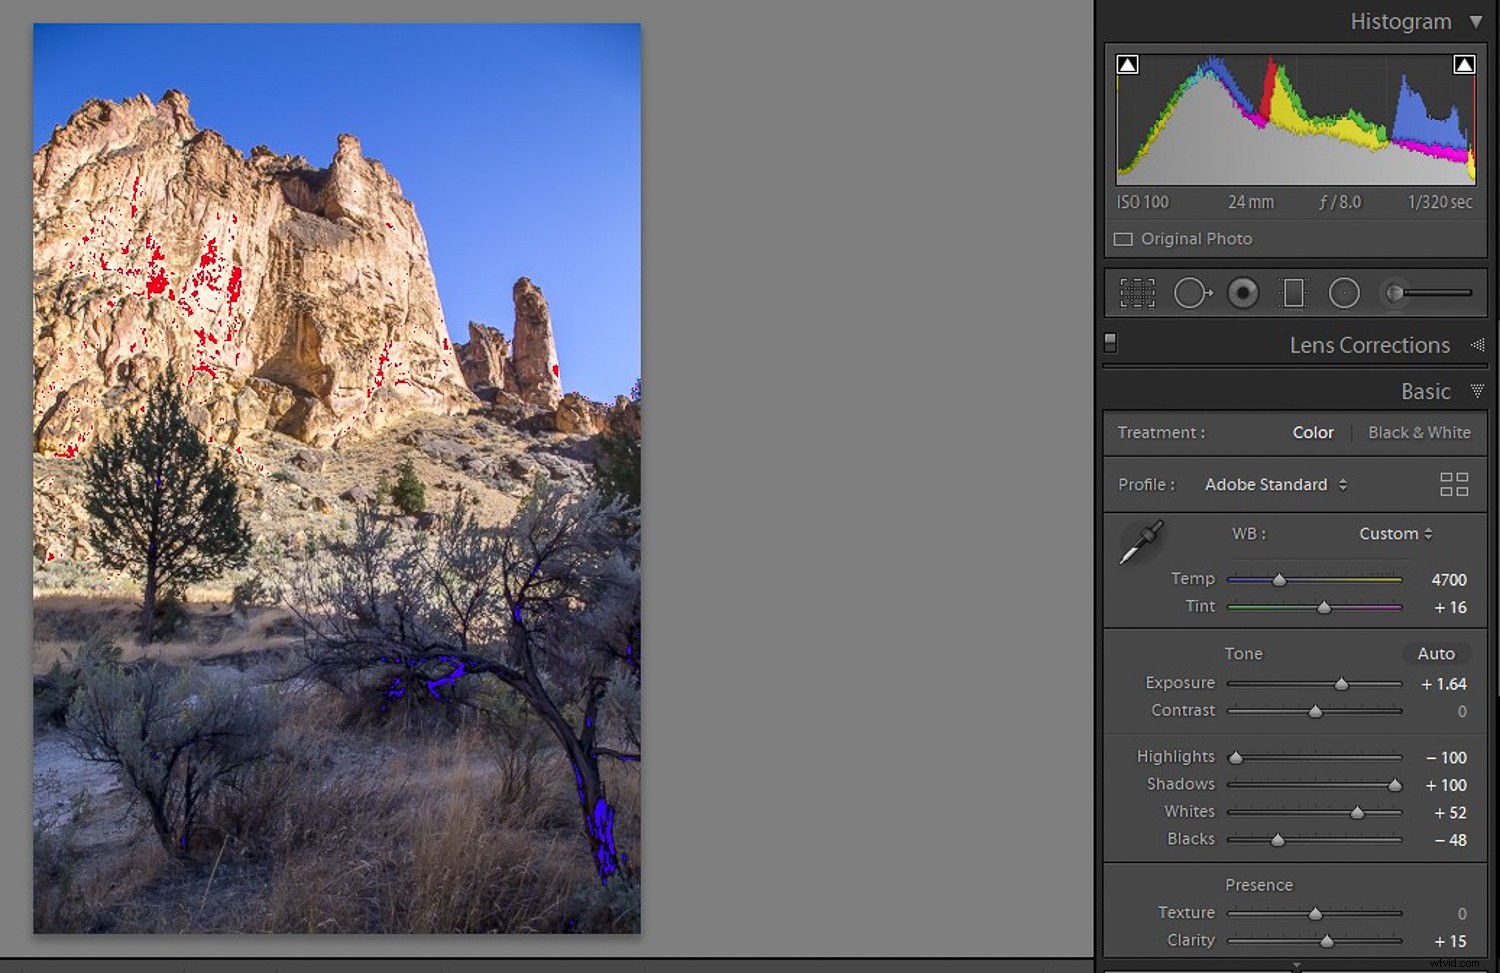1500x973 pixels.
Task: Select the Color treatment option
Action: coord(1312,432)
